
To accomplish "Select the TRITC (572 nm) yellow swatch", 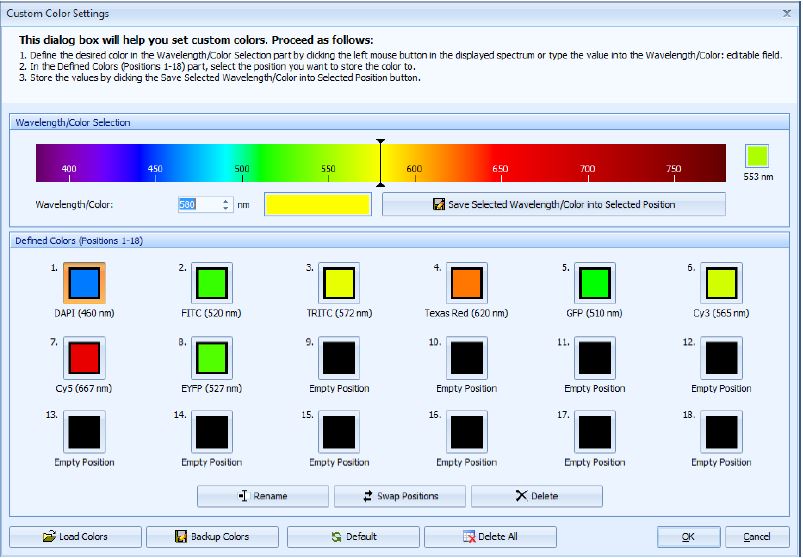I will (x=339, y=283).
